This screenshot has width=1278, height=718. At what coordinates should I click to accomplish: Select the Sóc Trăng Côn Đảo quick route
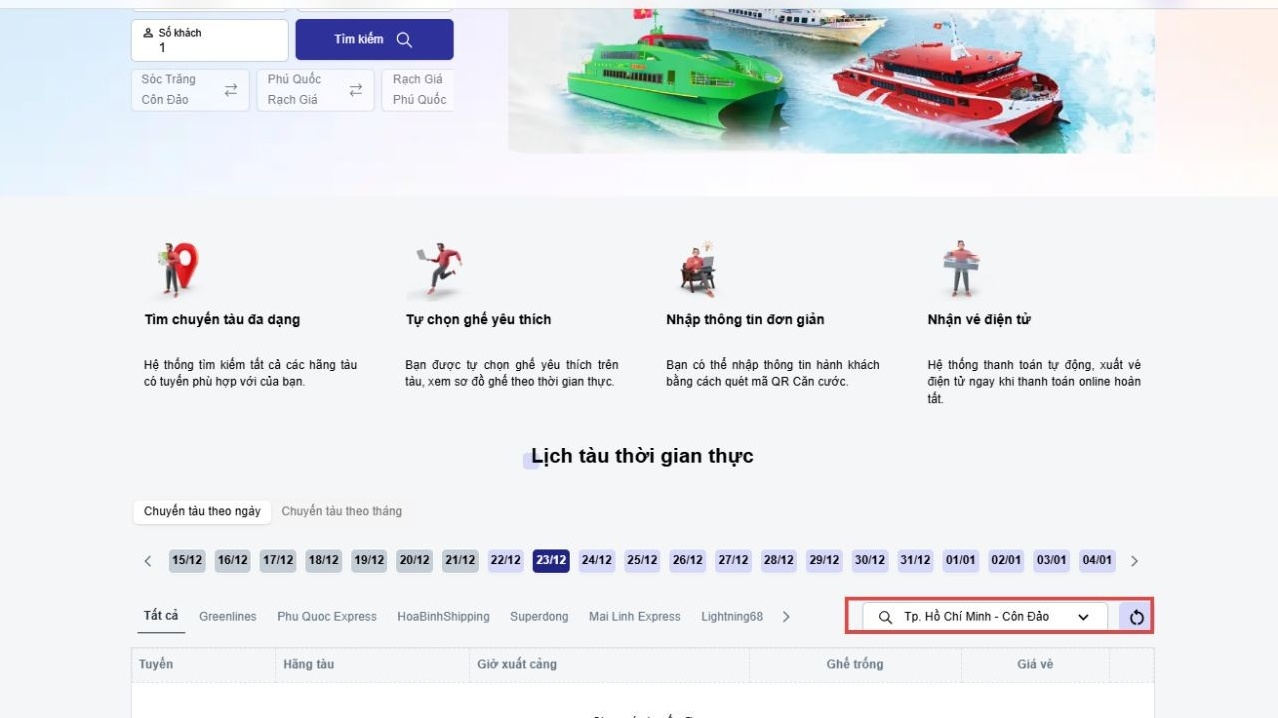tap(190, 90)
